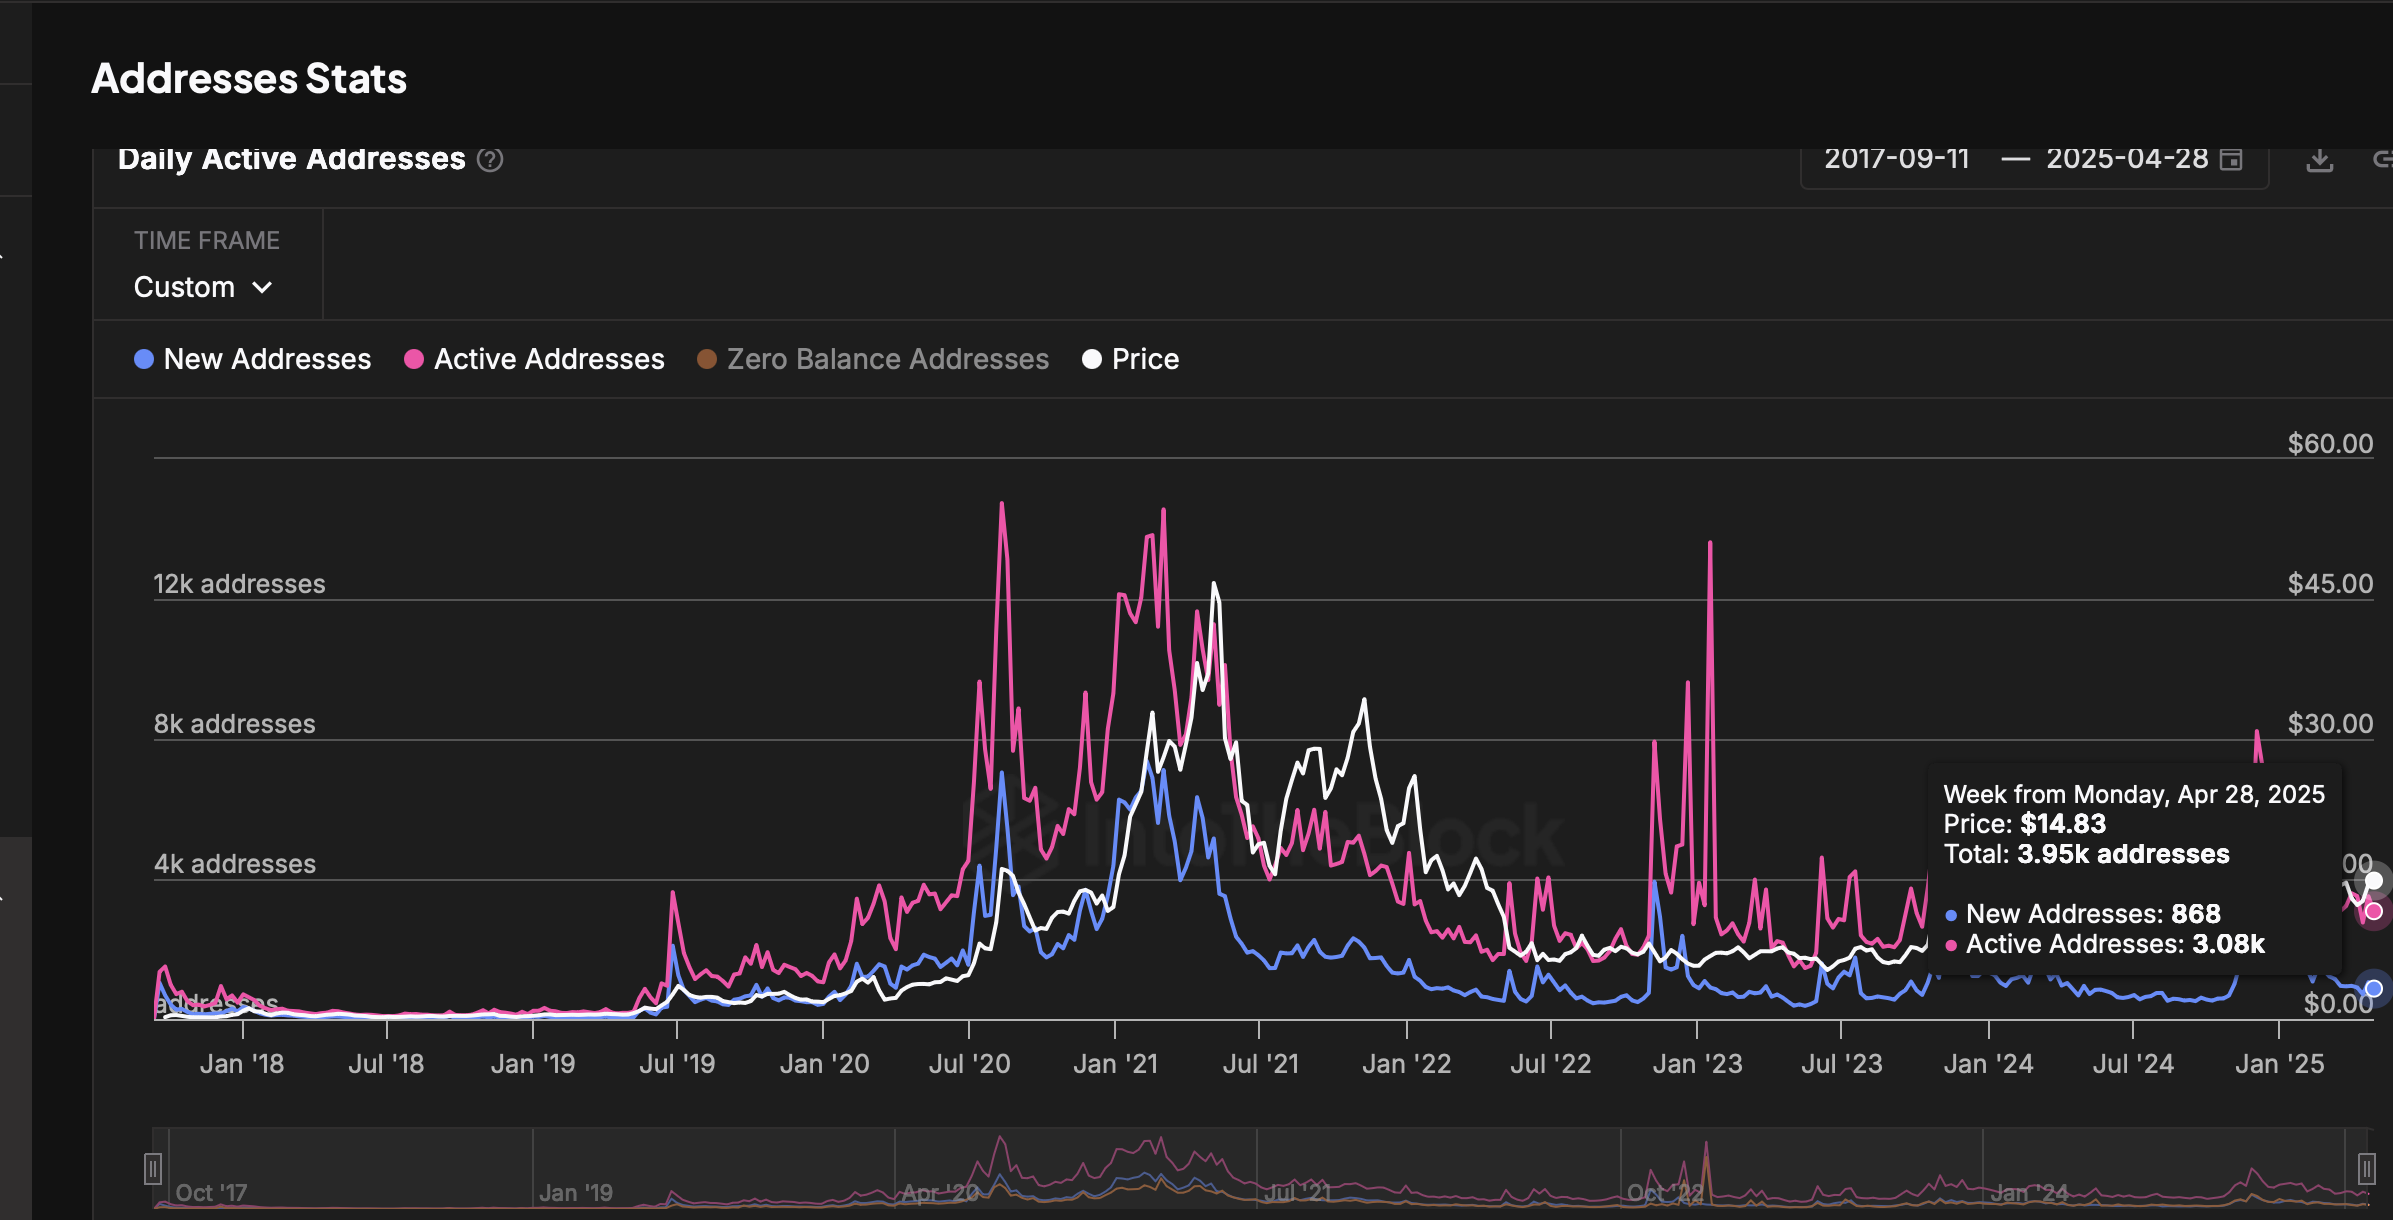
Task: Select the tooltip New Addresses 868 value
Action: pos(2195,914)
